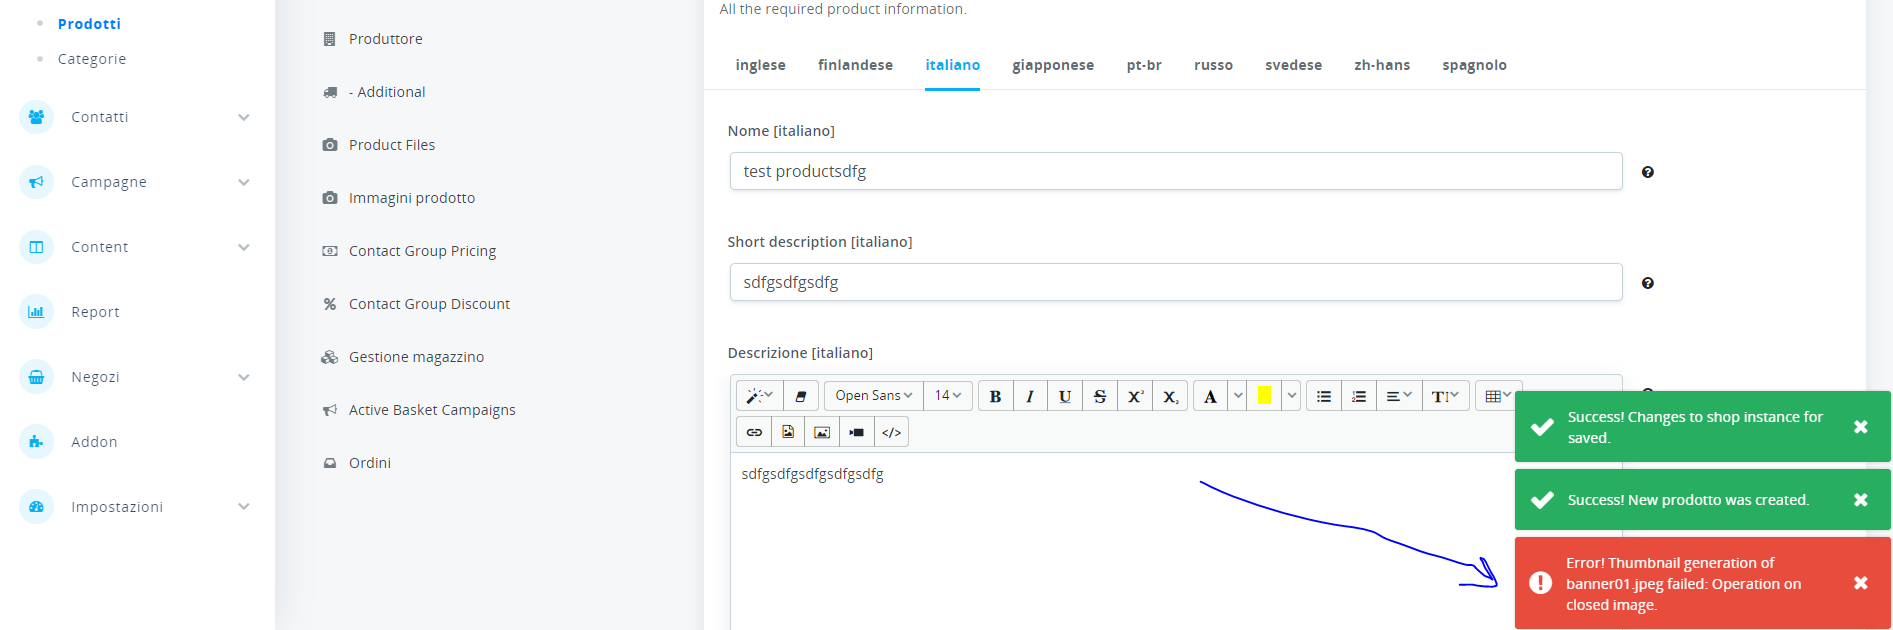Apply superscript formatting
The image size is (1893, 630).
tap(1135, 396)
